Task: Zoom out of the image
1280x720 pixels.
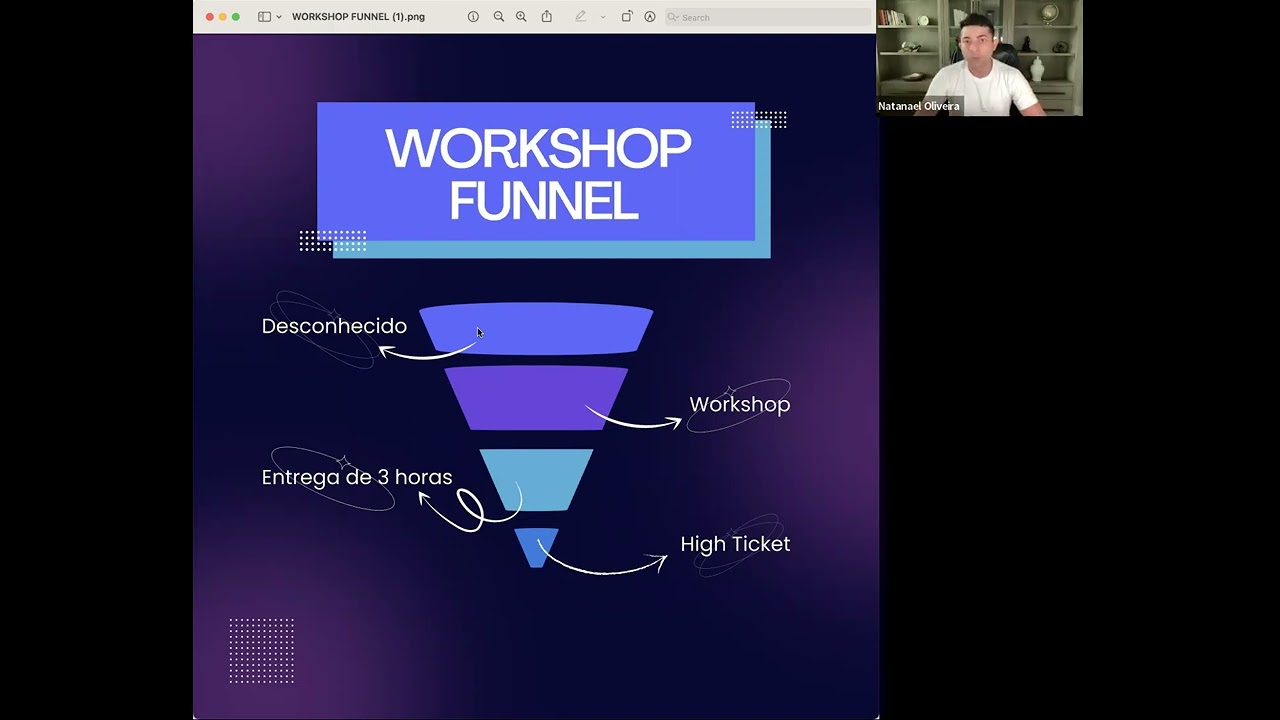Action: [x=498, y=17]
